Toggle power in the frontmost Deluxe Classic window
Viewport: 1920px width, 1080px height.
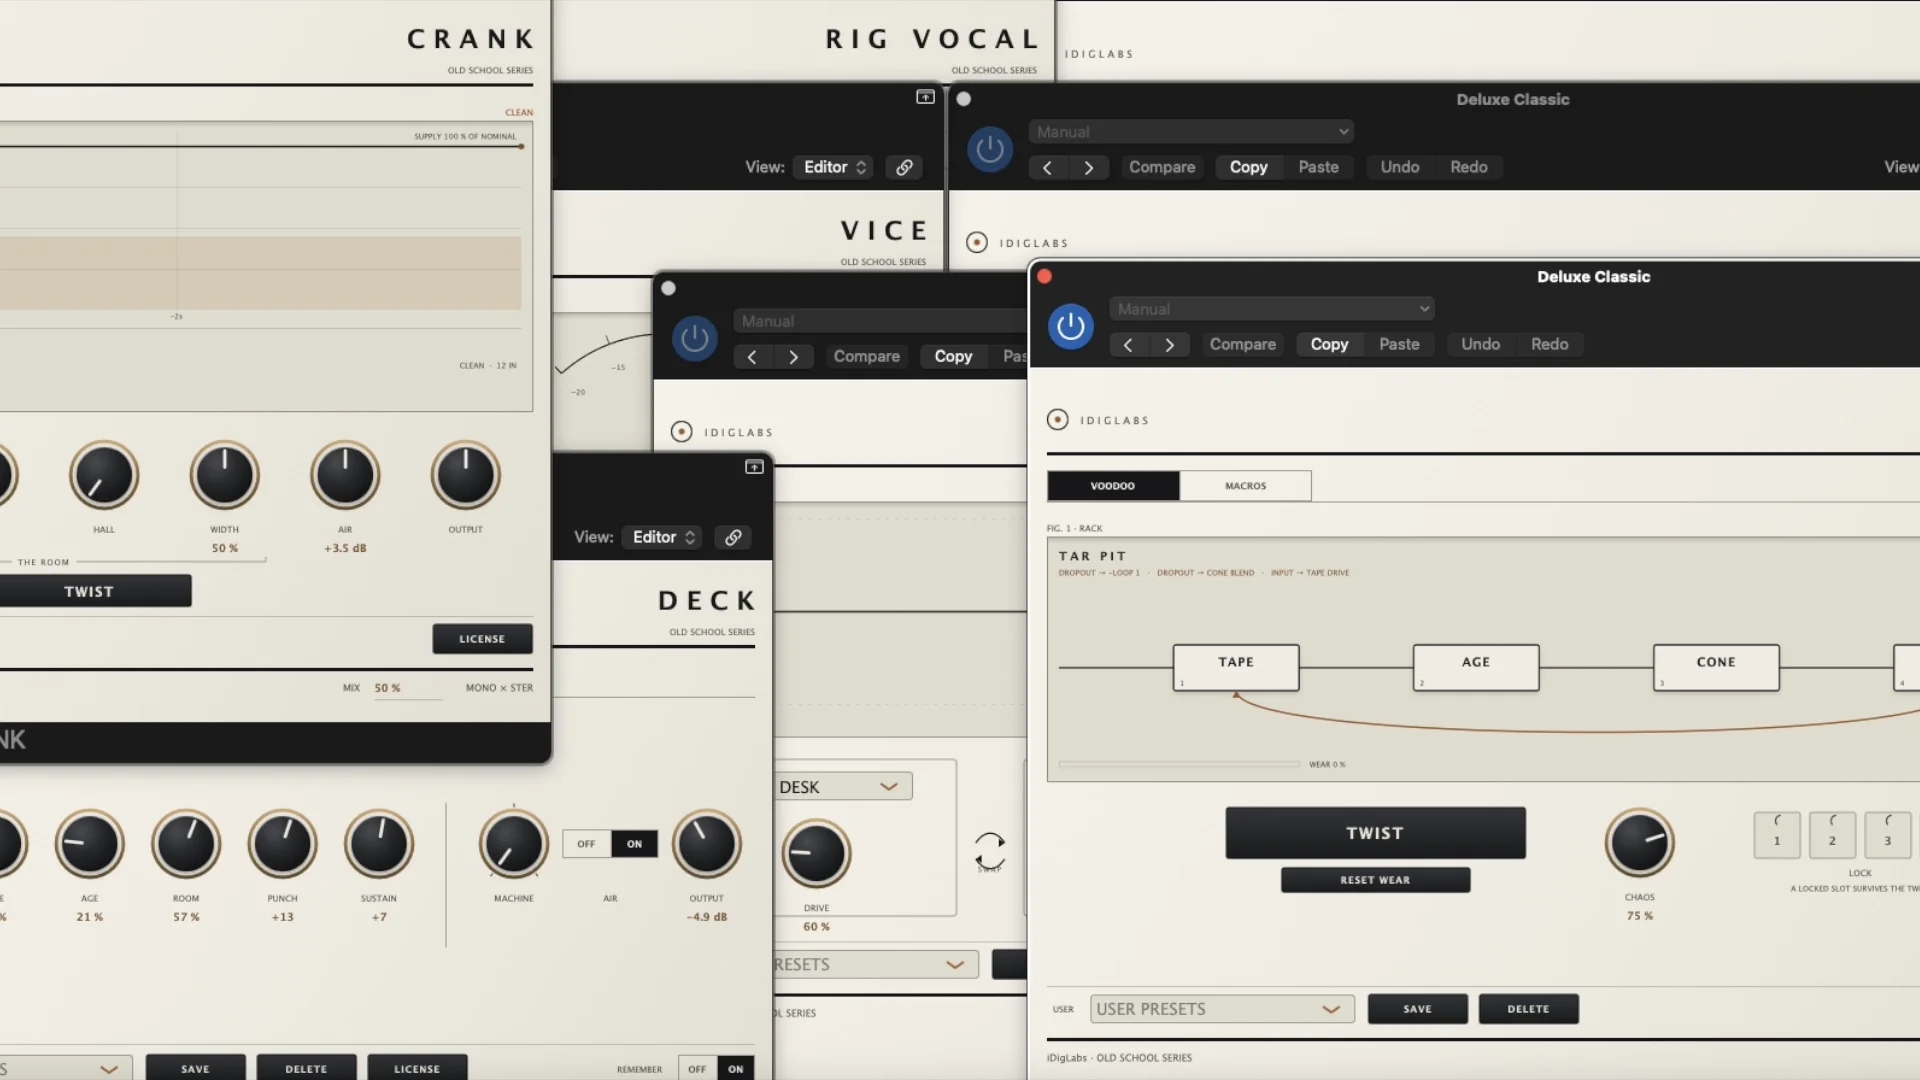(x=1070, y=327)
